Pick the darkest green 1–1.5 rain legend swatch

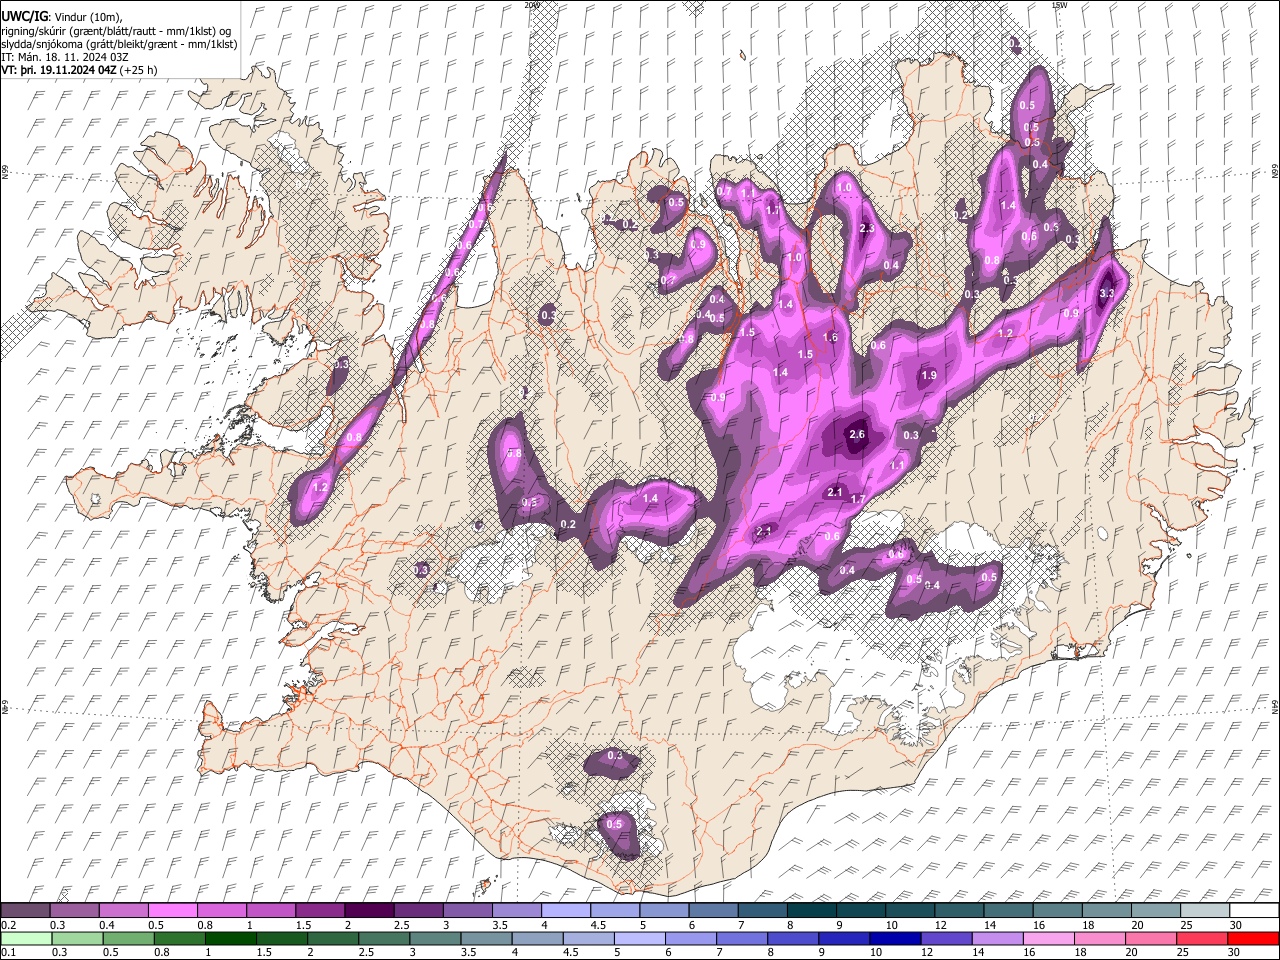[230, 938]
